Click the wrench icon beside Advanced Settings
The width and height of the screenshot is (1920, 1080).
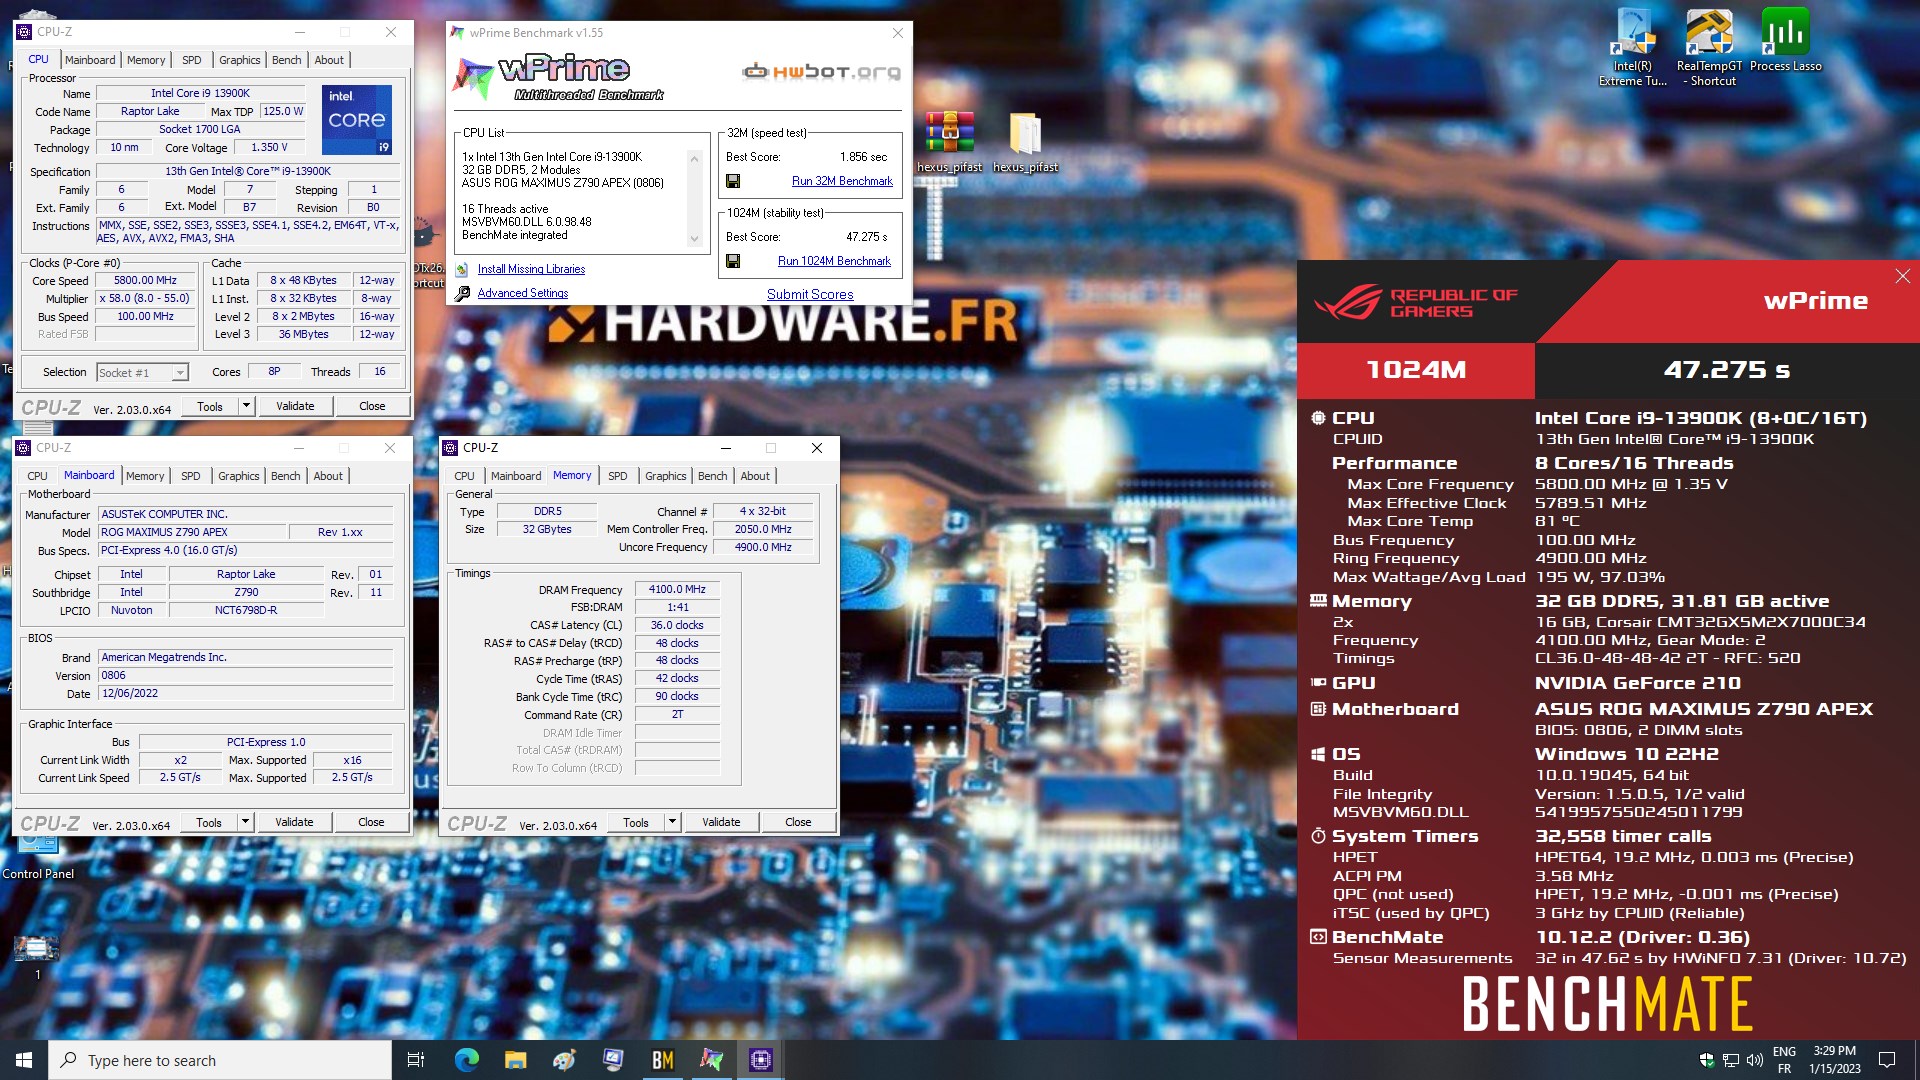[x=462, y=294]
